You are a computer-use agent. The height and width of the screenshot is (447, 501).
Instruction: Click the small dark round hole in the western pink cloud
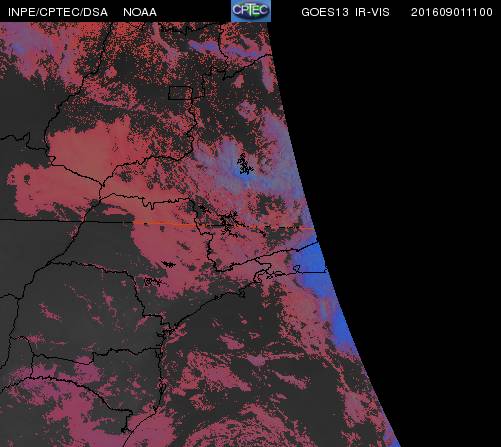(x=26, y=179)
